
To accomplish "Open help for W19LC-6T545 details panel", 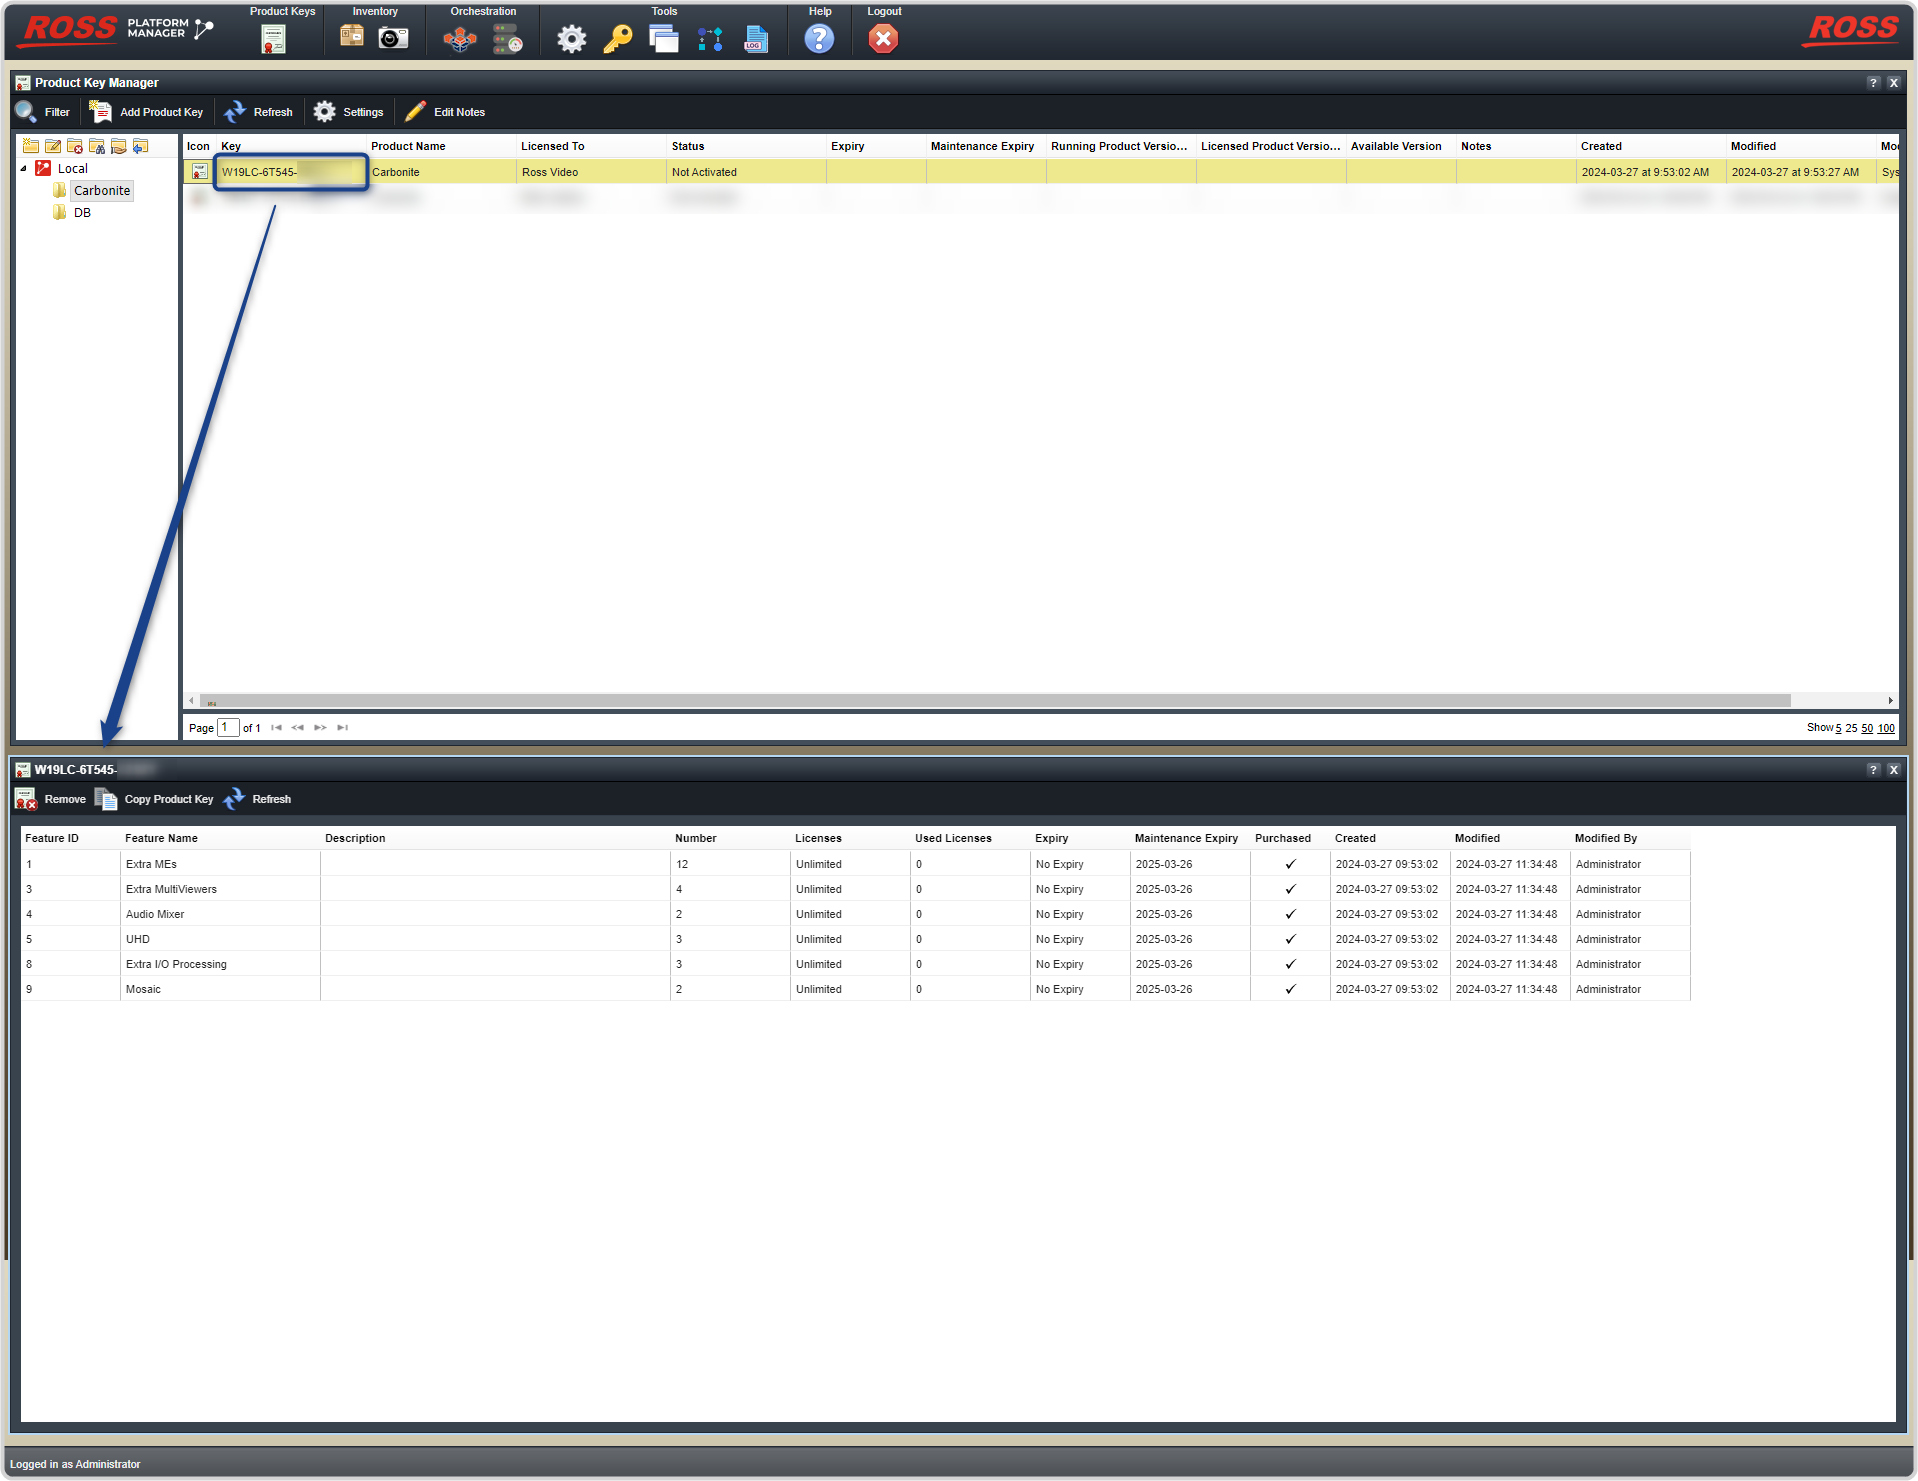I will pyautogui.click(x=1873, y=770).
